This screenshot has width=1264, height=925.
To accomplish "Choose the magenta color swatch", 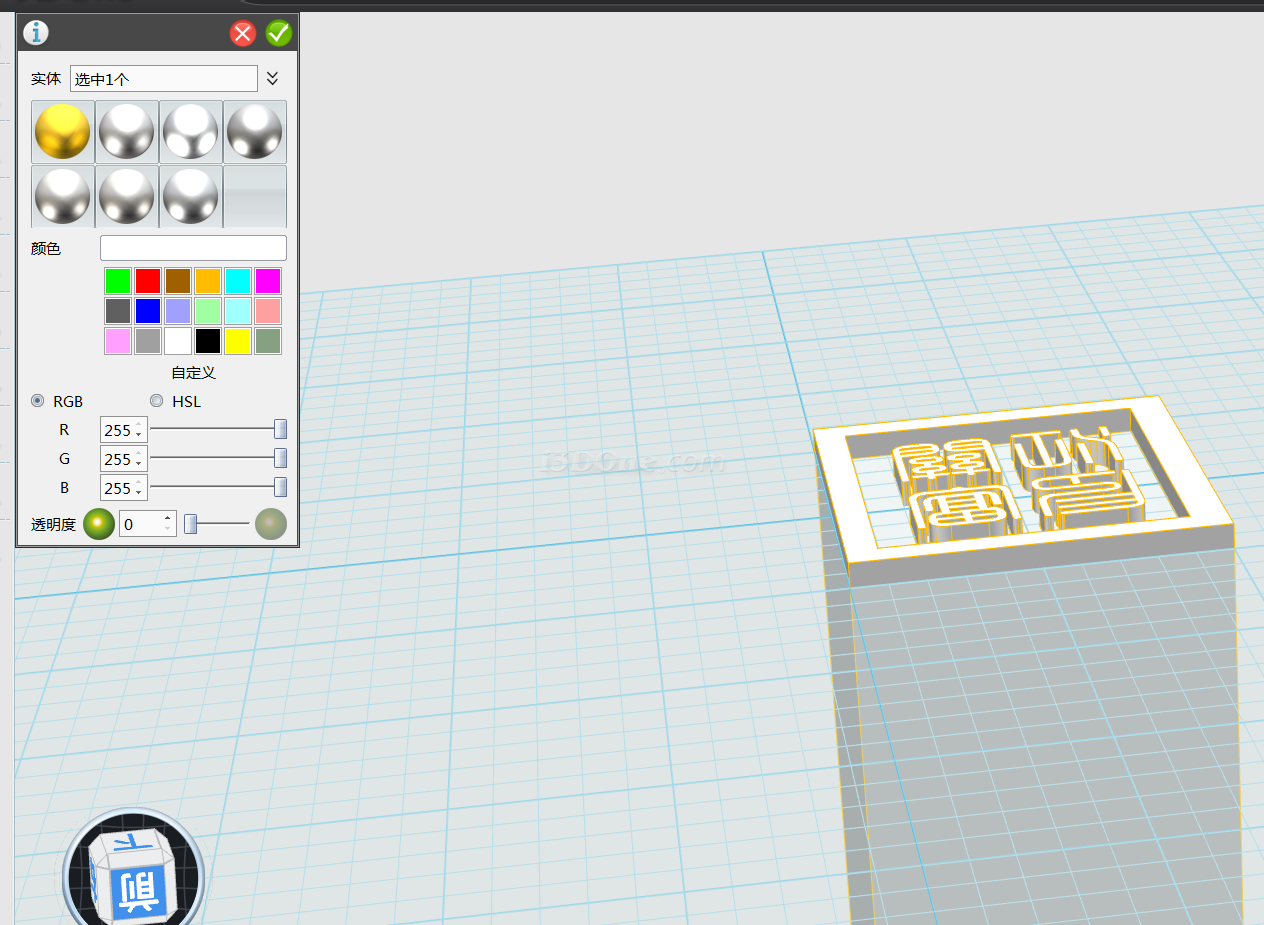I will 268,281.
